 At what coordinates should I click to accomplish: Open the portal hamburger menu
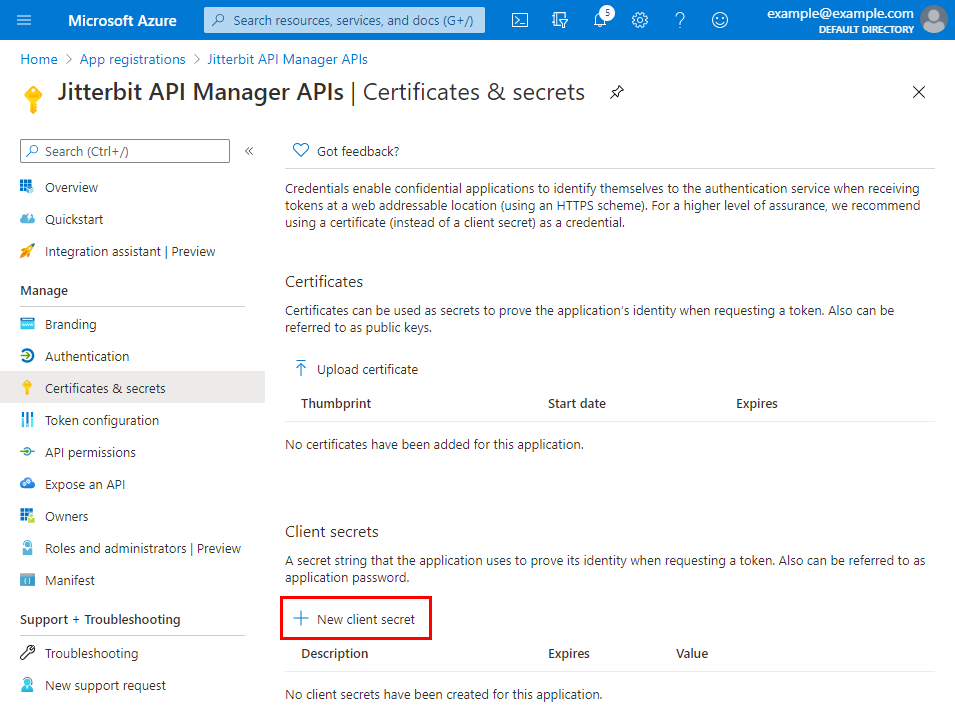click(25, 20)
